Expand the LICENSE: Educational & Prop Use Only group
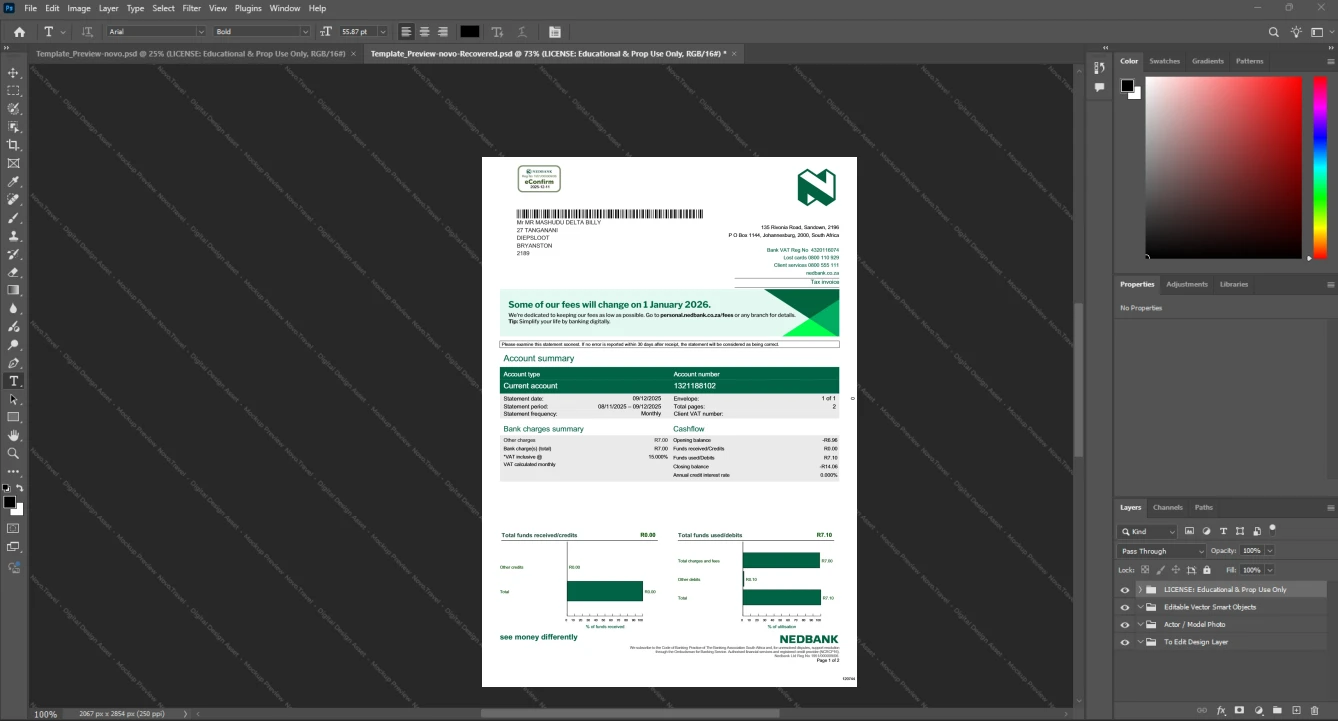The image size is (1338, 721). pyautogui.click(x=1140, y=590)
